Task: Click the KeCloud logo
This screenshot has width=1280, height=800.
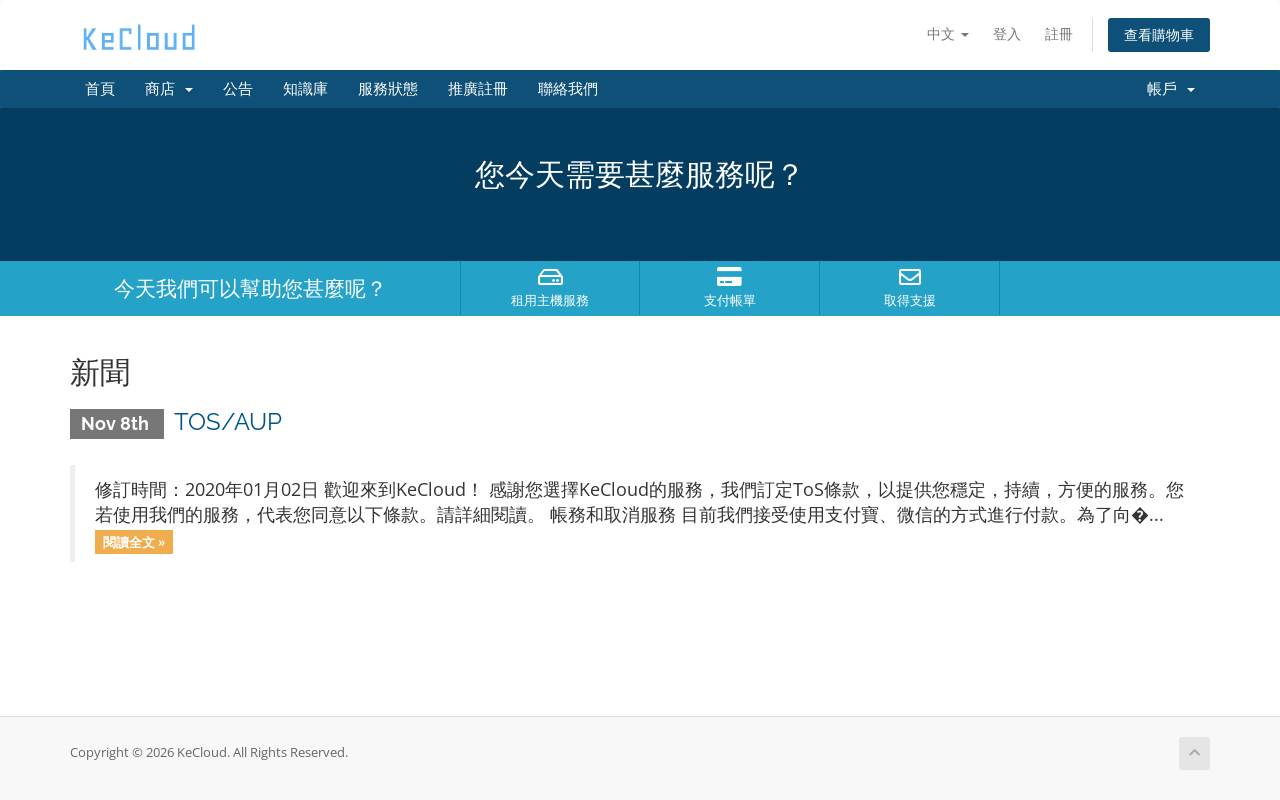Action: click(139, 38)
